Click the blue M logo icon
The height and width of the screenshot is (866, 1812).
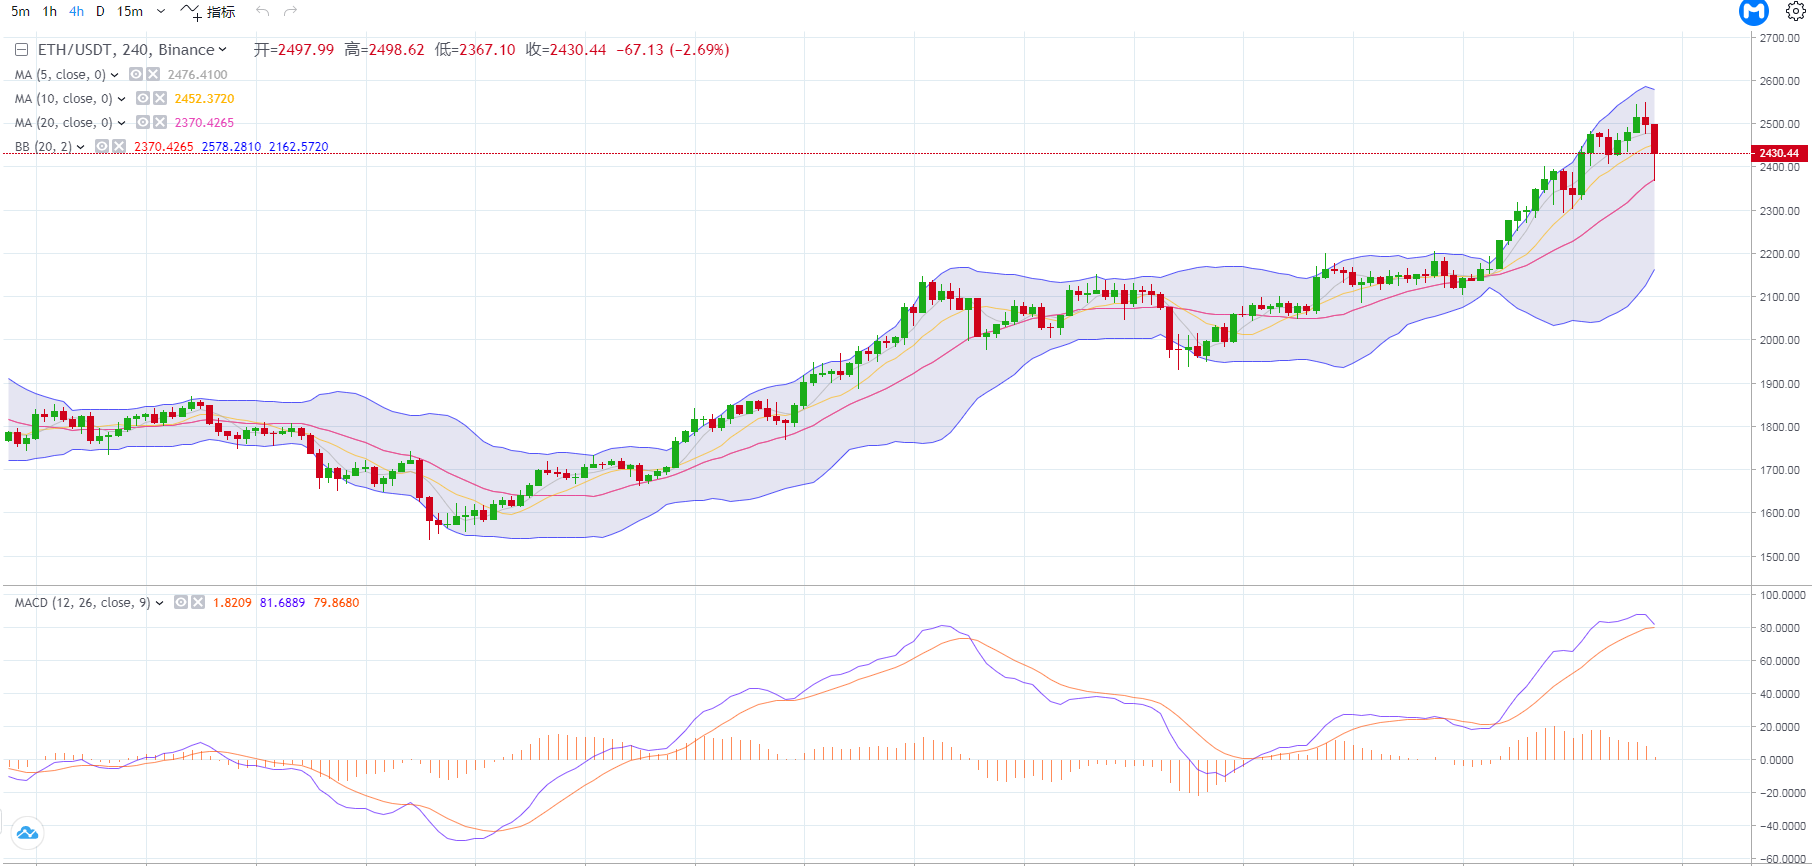tap(1754, 12)
